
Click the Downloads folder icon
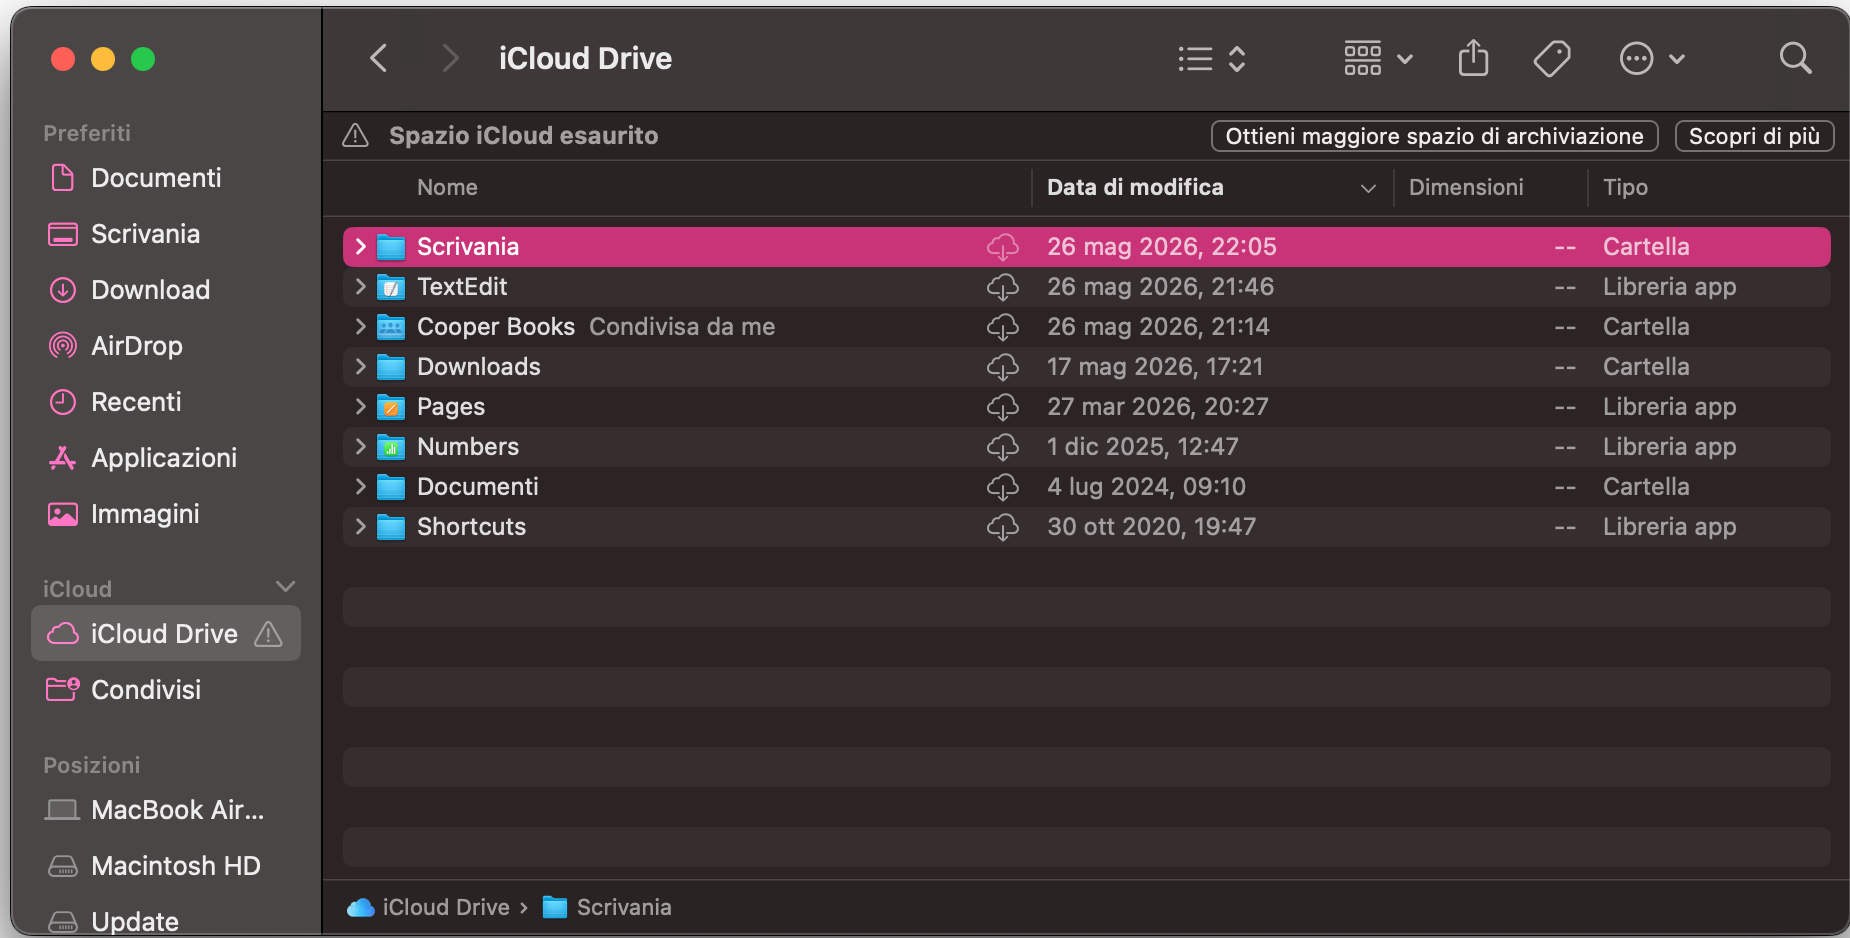[391, 367]
